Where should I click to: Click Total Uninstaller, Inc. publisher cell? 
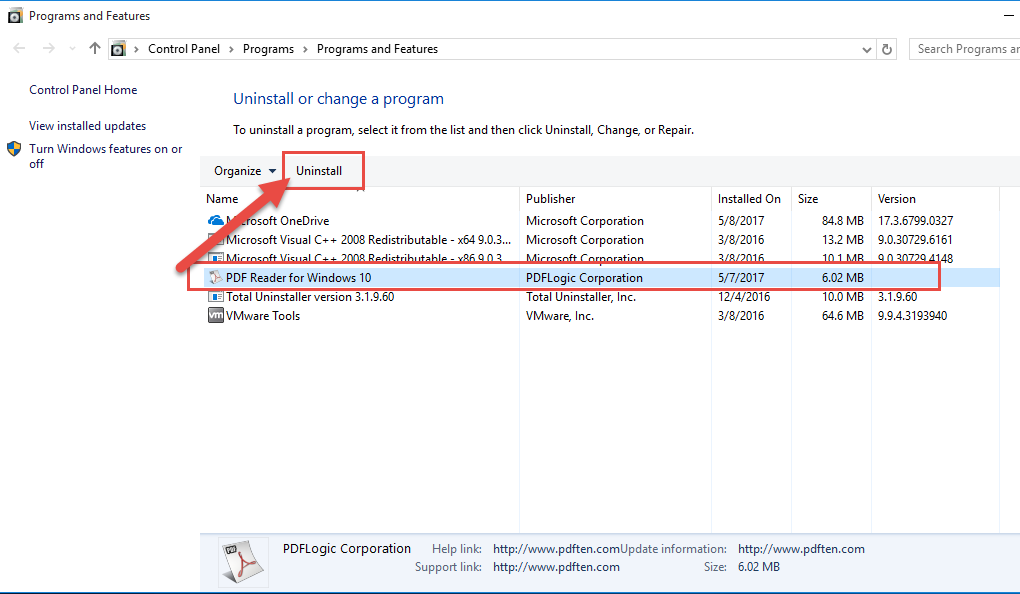[x=581, y=297]
